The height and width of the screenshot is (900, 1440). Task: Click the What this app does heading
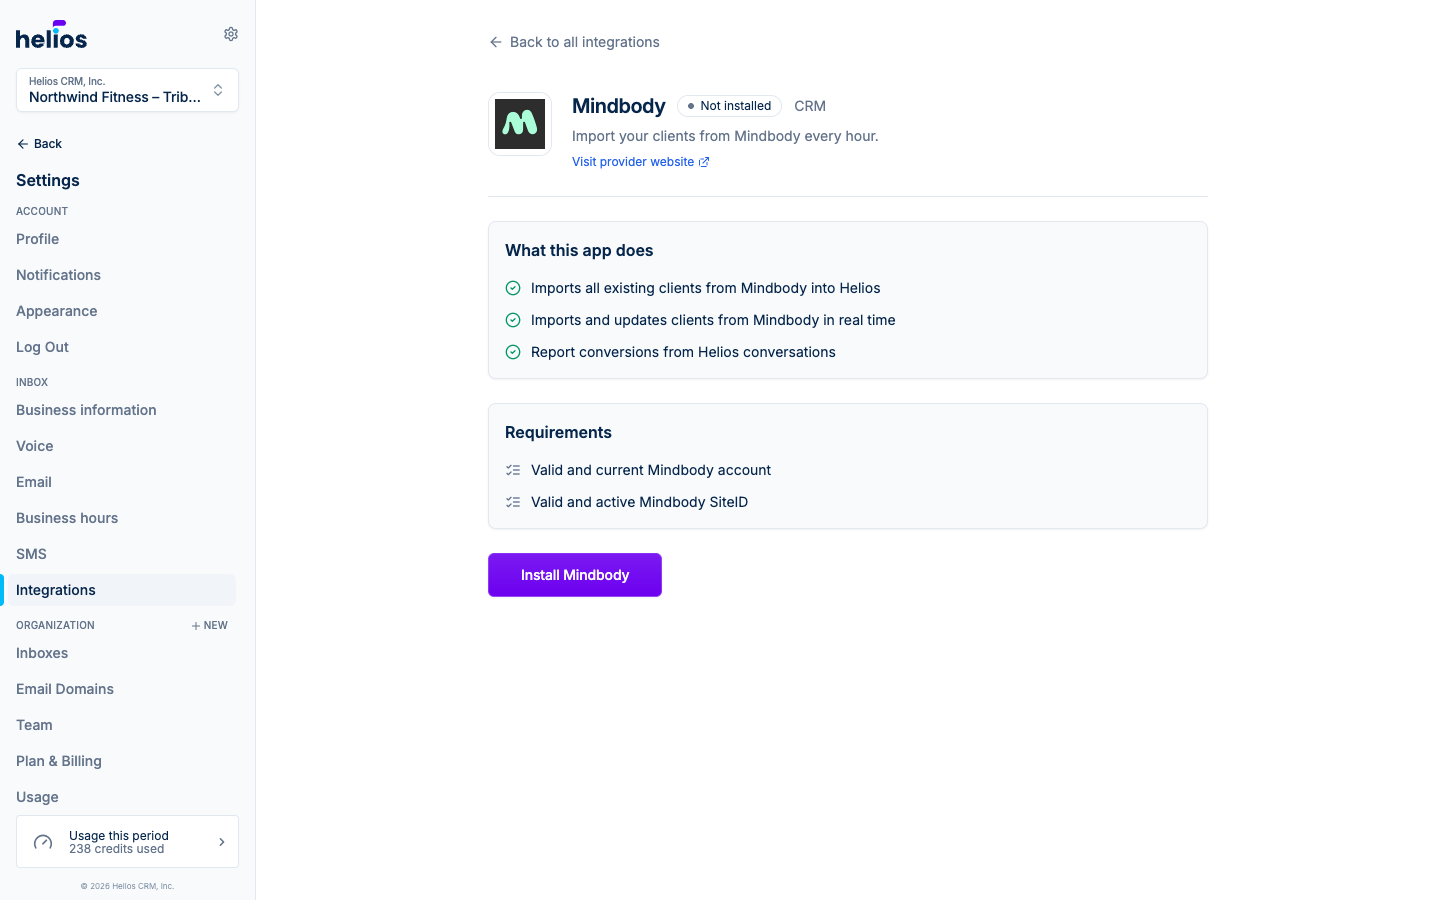(579, 250)
